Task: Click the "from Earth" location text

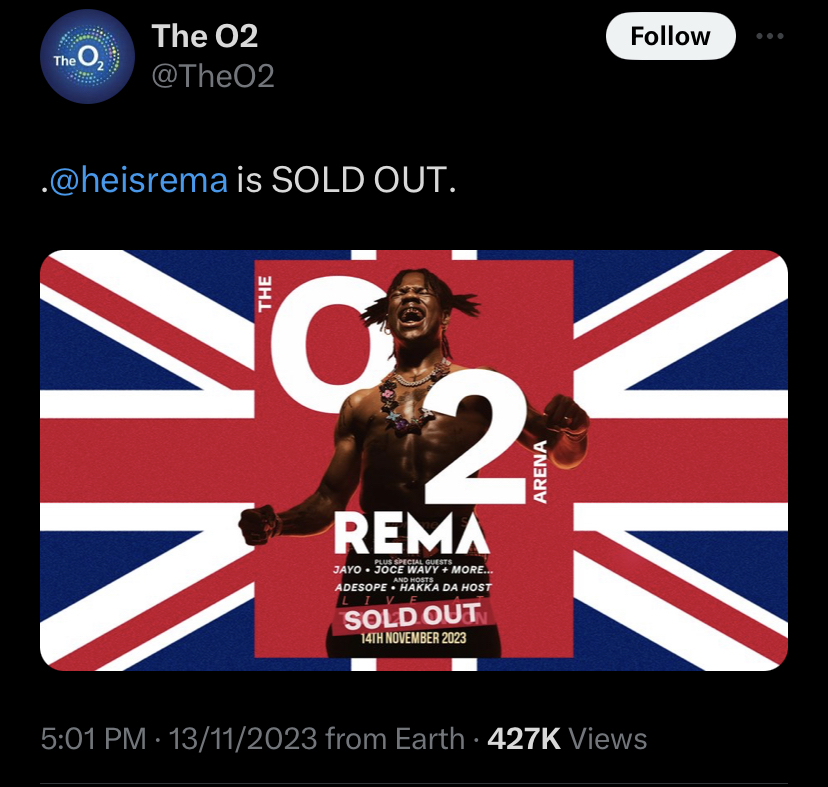Action: pos(394,739)
